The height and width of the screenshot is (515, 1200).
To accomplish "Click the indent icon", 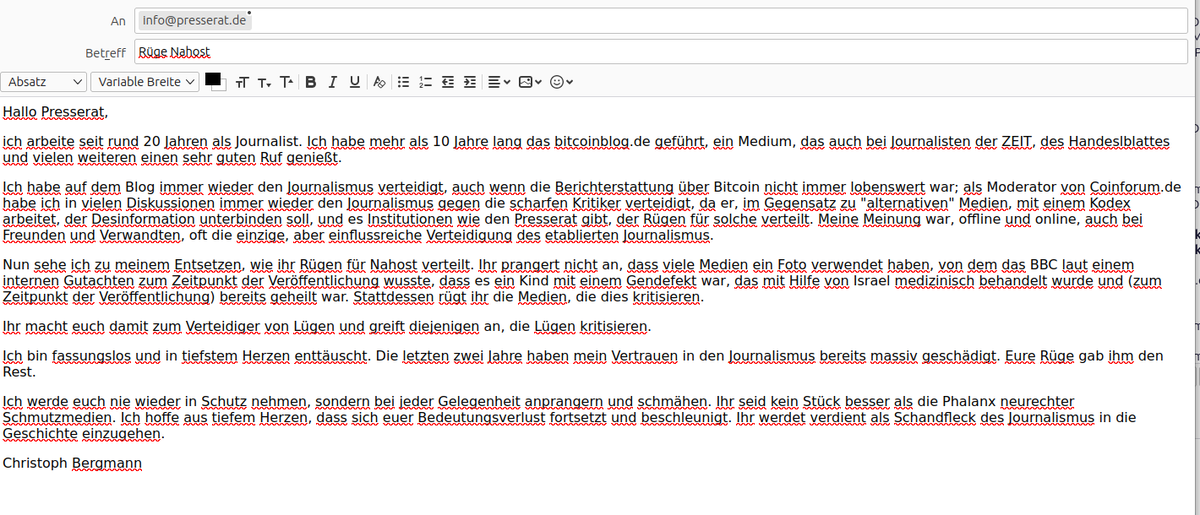I will pos(469,82).
